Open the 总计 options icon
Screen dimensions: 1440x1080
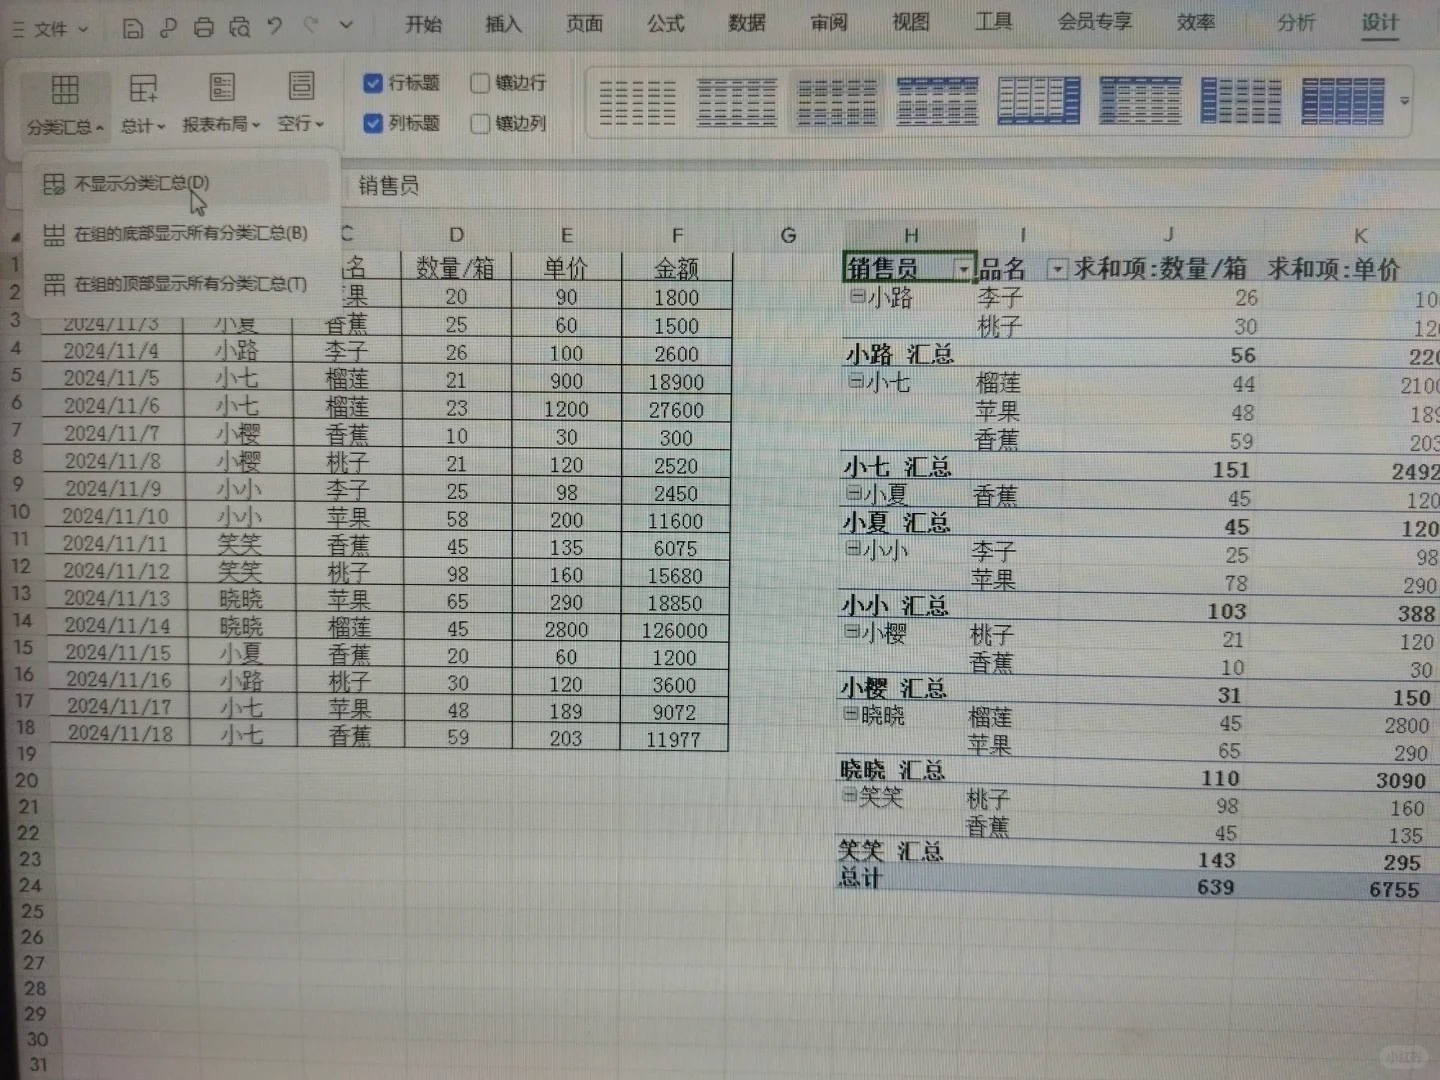[144, 90]
